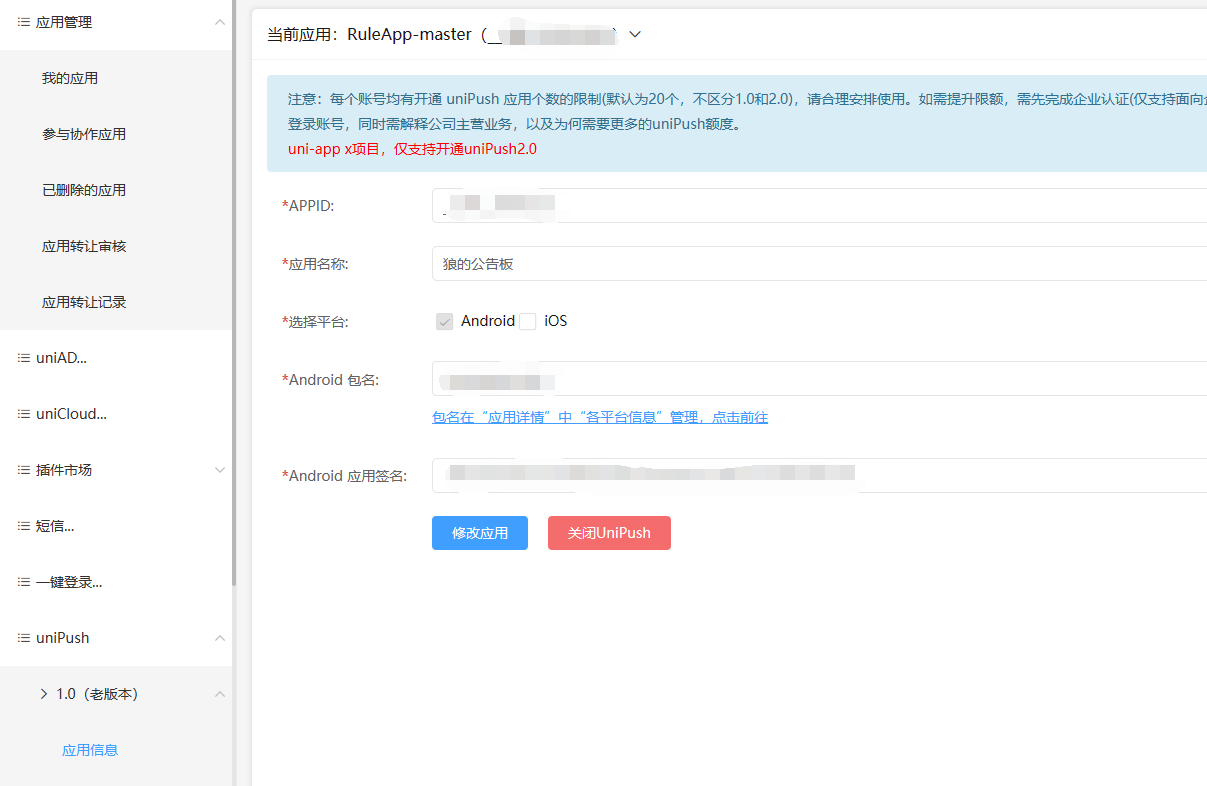This screenshot has width=1207, height=786.
Task: Expand the 插件市场 menu chevron
Action: click(221, 470)
